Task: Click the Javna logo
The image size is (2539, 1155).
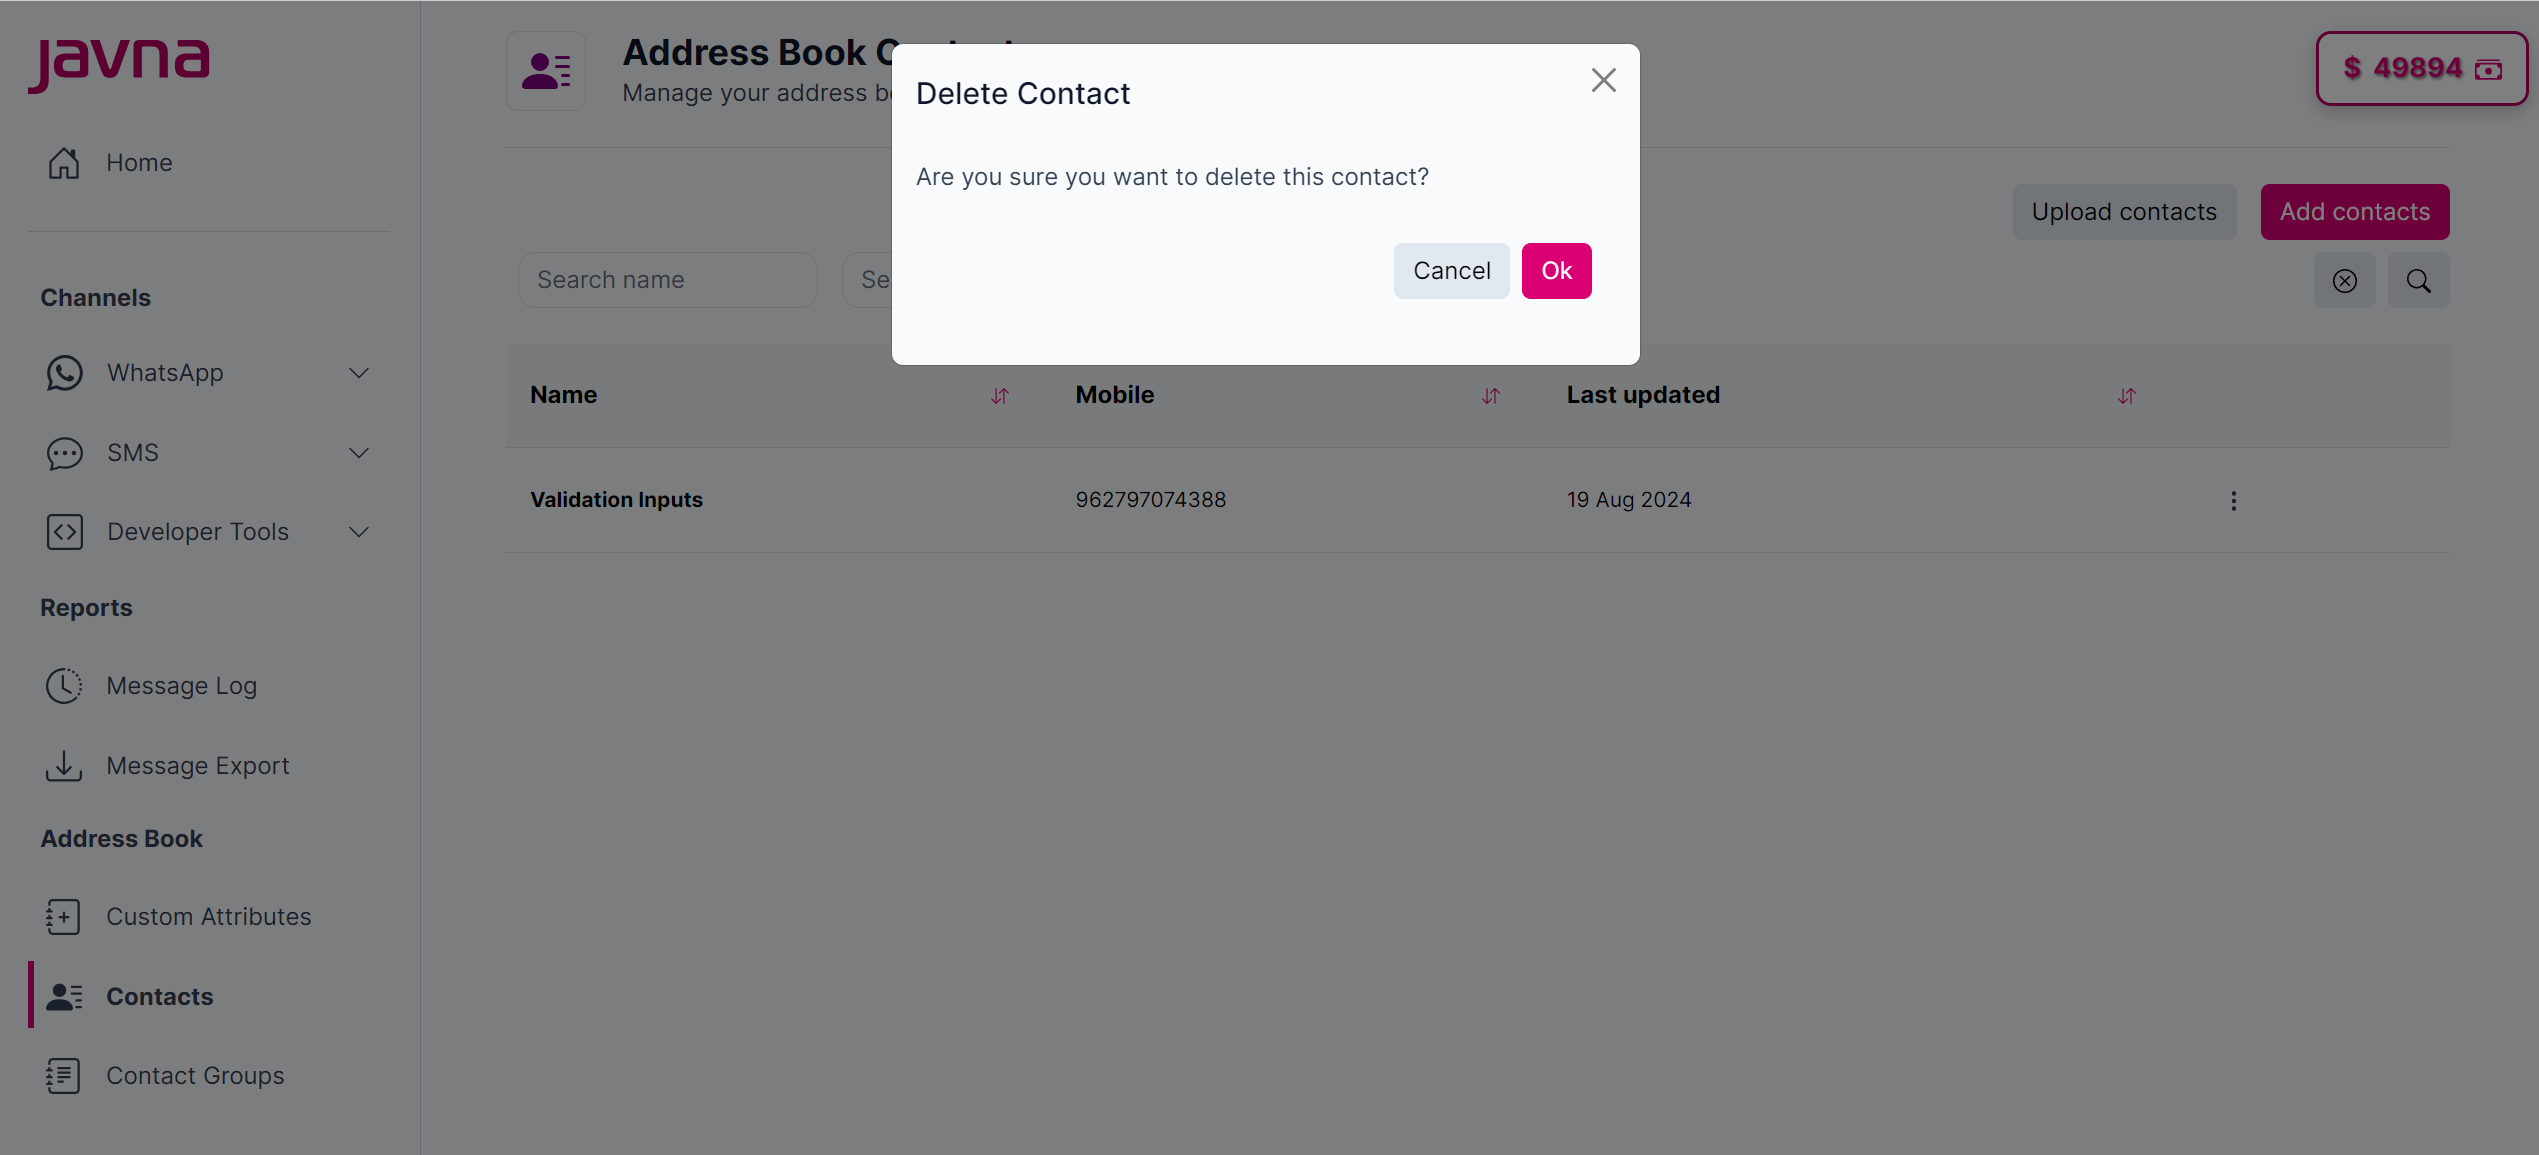Action: (x=119, y=63)
